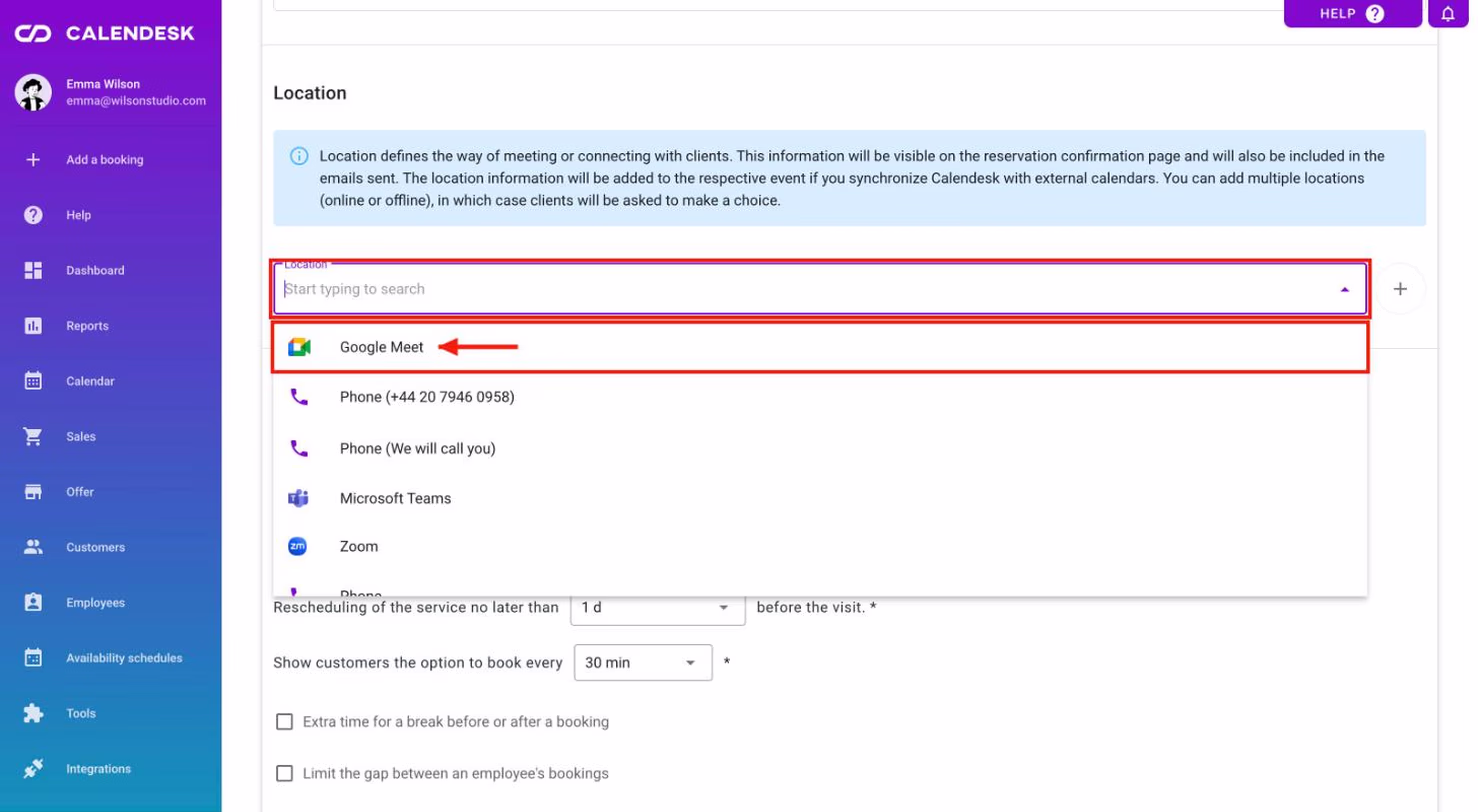The height and width of the screenshot is (812, 1478).
Task: Select Google Meet from the location list
Action: [820, 347]
